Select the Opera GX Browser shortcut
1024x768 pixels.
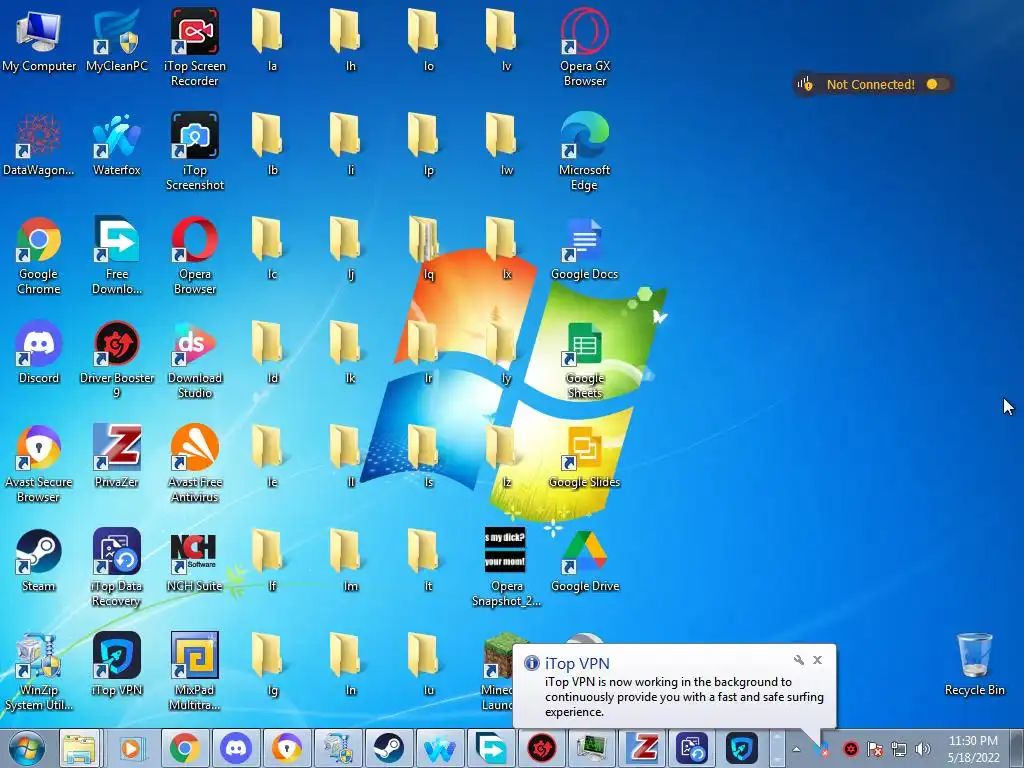point(584,48)
